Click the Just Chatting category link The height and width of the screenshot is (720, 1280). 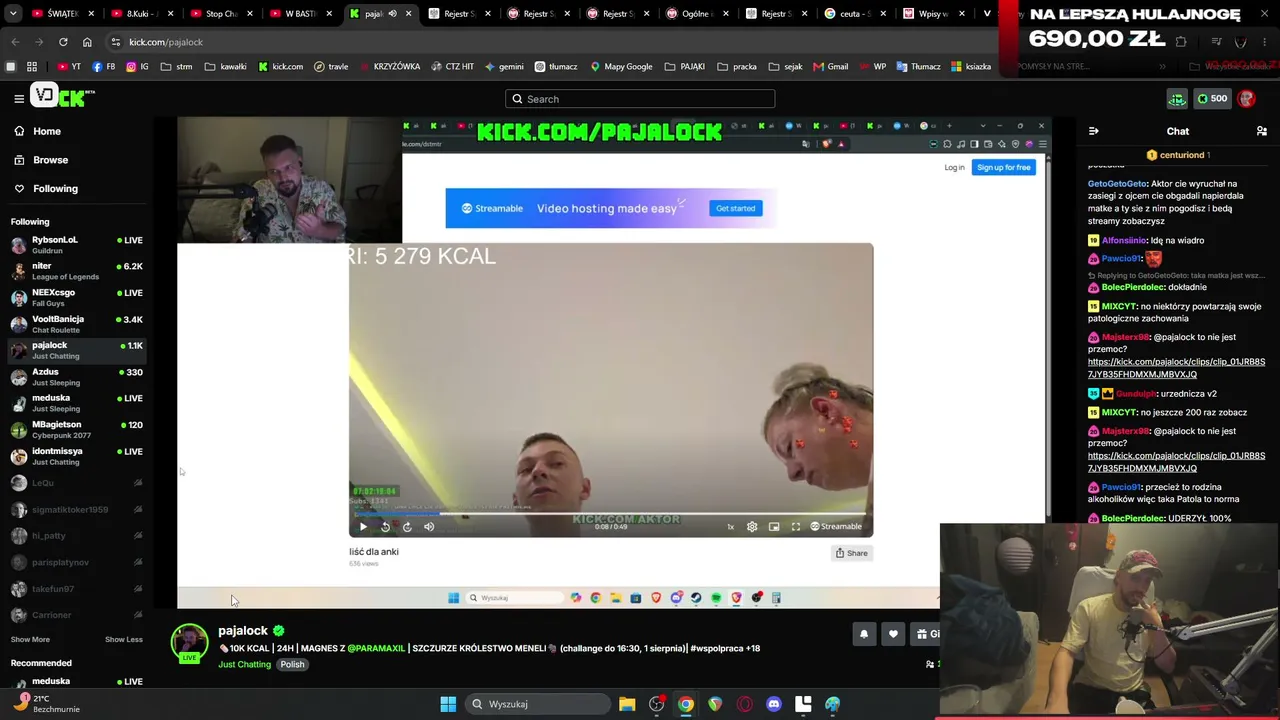point(244,664)
